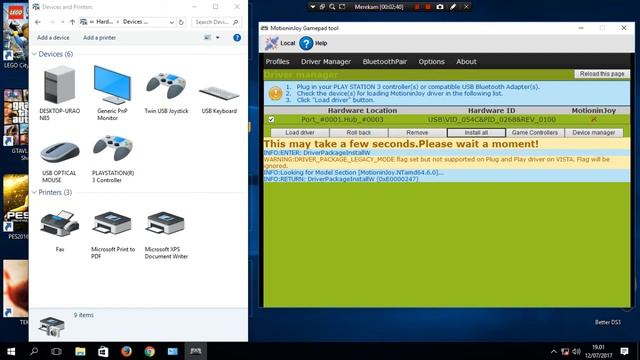
Task: Click the Devices and Printers help icon
Action: click(237, 38)
